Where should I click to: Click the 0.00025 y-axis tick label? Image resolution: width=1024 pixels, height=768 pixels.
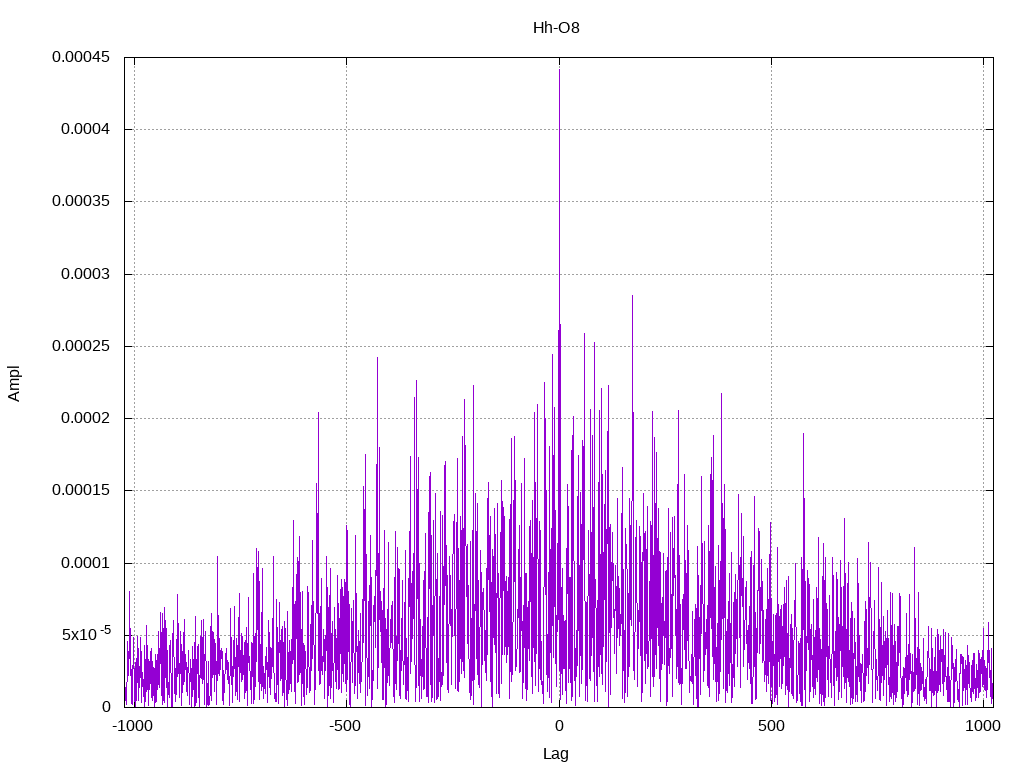81,346
